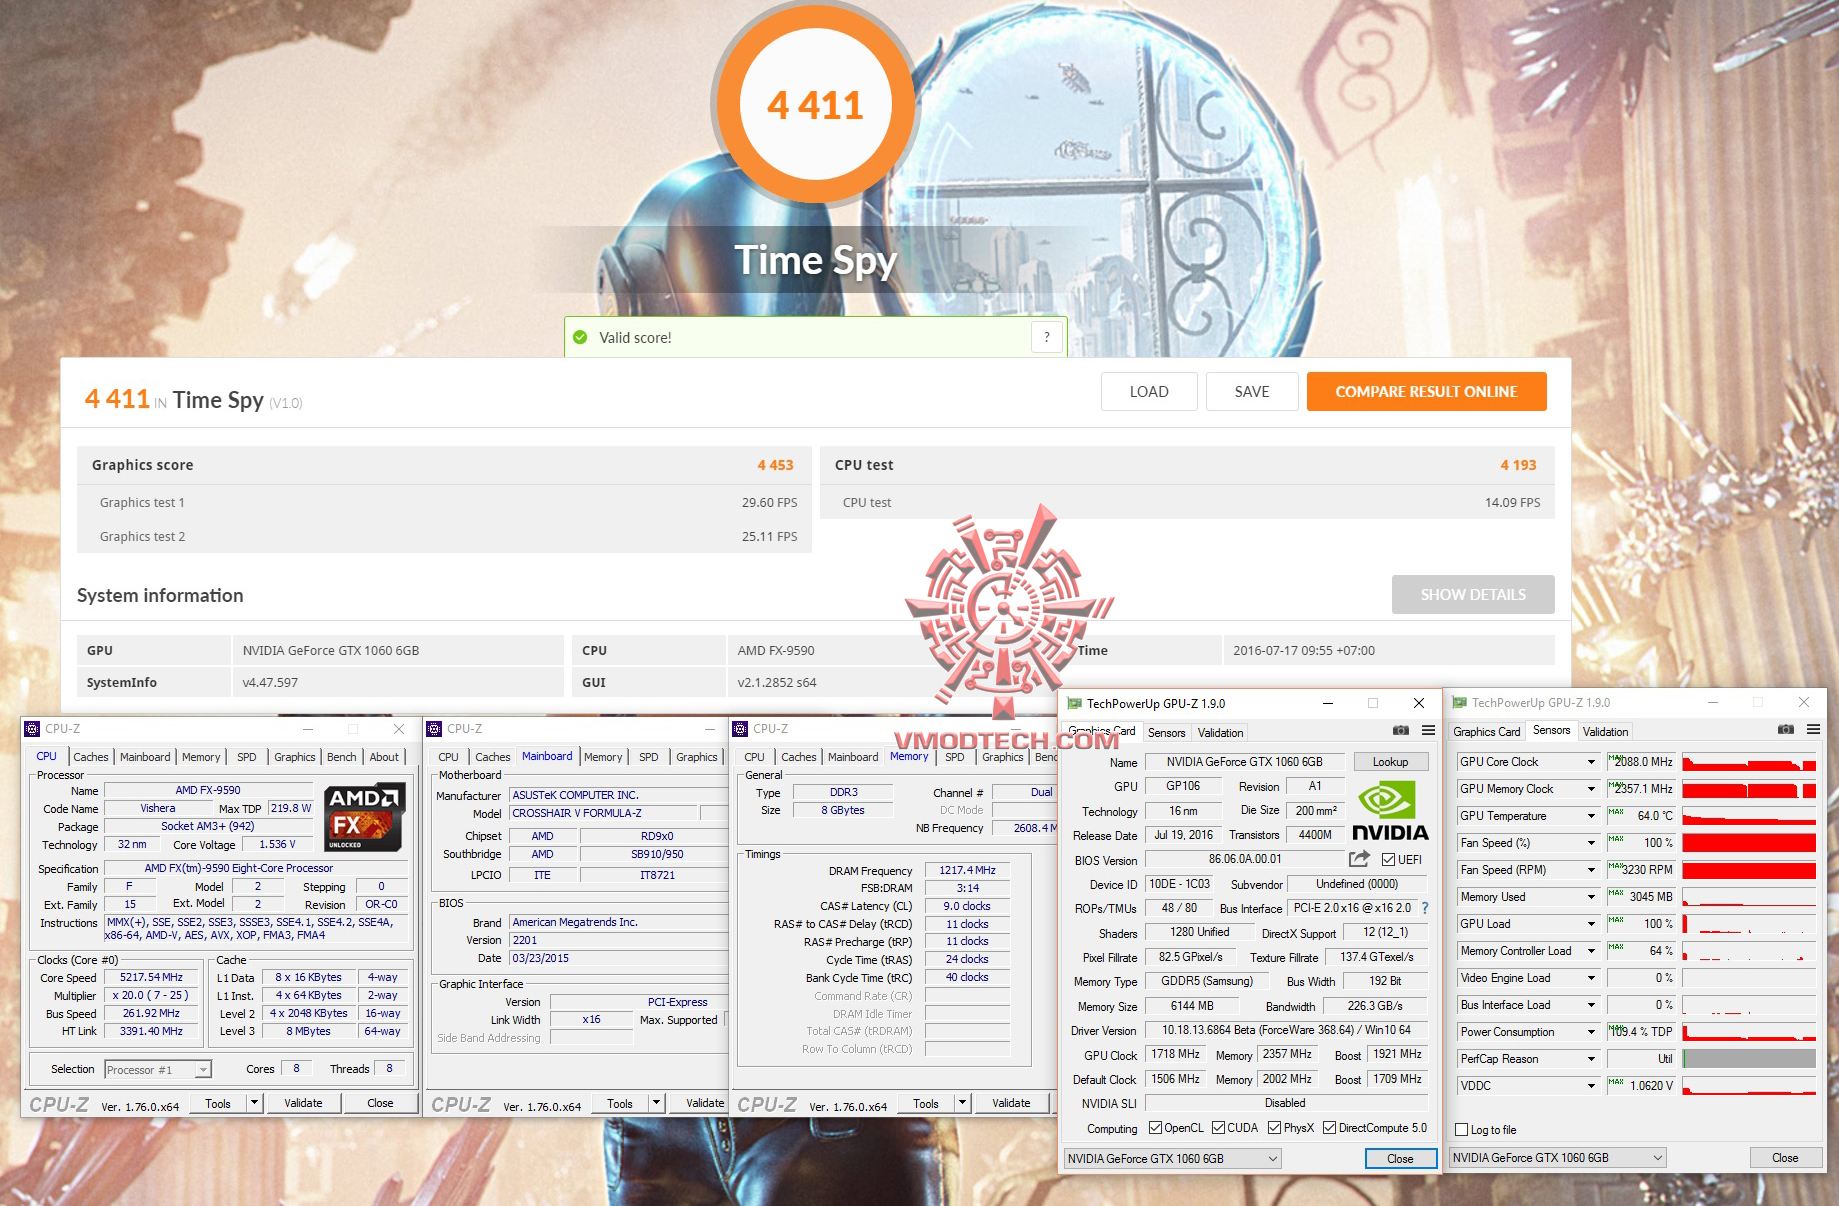Click the Fan Speed (%) sensor graph
The width and height of the screenshot is (1839, 1206).
pos(1750,844)
